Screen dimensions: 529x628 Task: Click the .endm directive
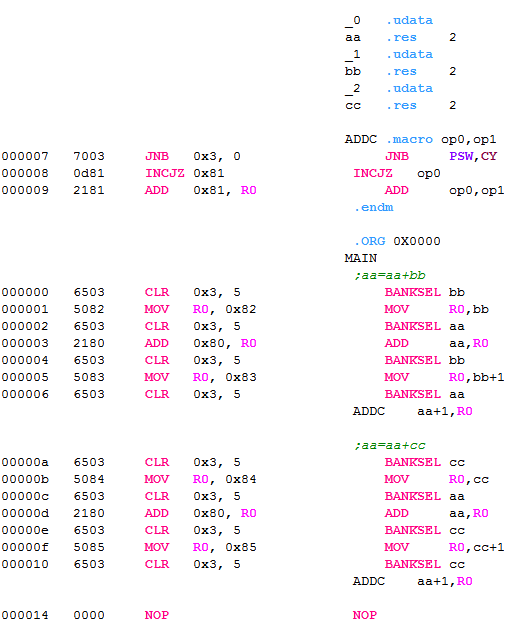[374, 207]
